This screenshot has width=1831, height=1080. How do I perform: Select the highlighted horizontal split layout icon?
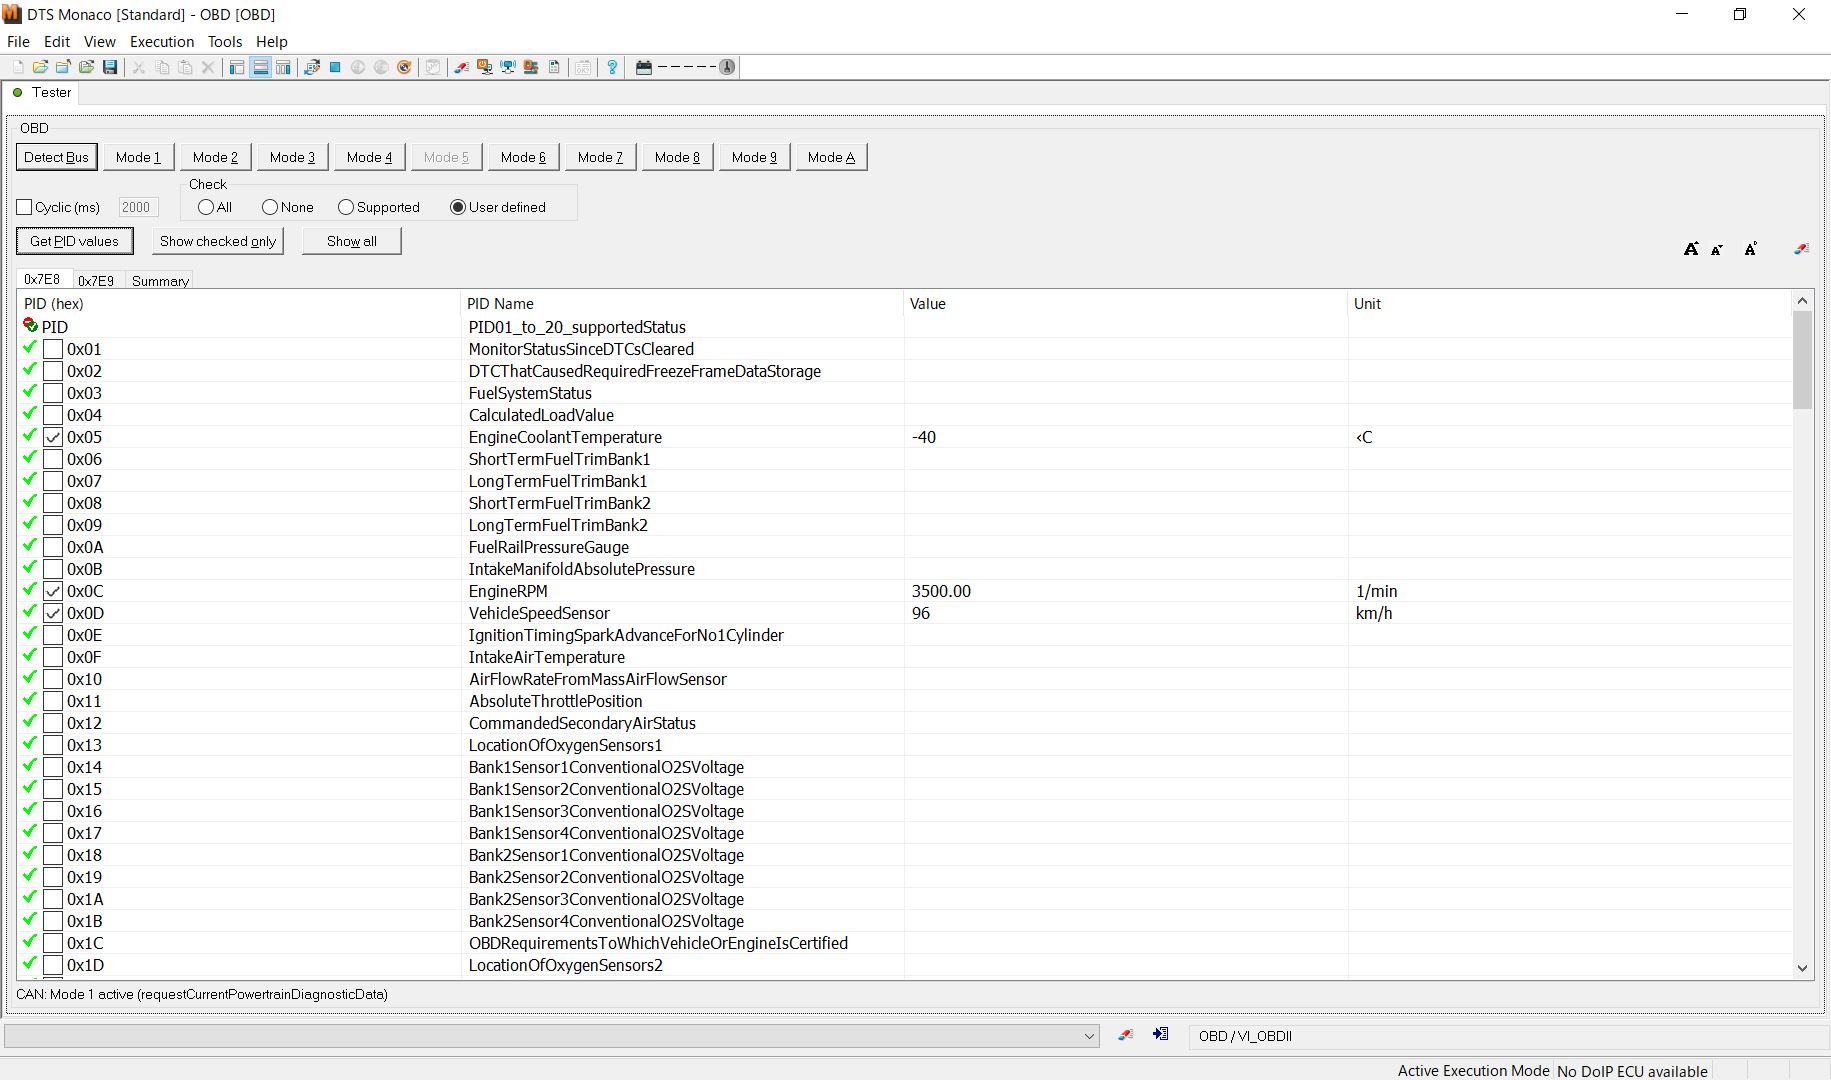click(260, 67)
